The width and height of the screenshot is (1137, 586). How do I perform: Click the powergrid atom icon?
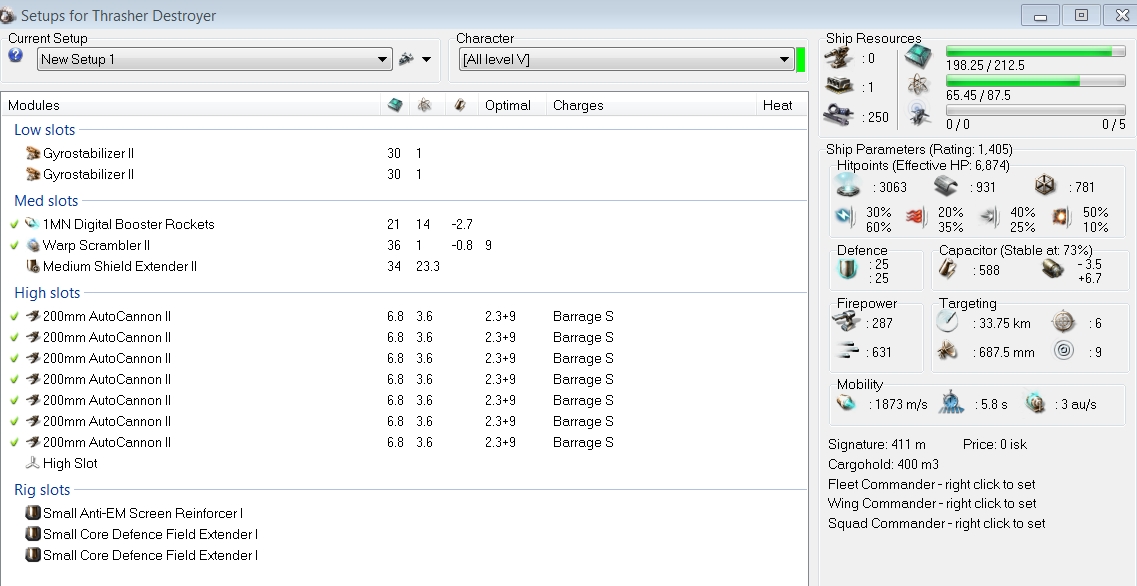(x=918, y=85)
